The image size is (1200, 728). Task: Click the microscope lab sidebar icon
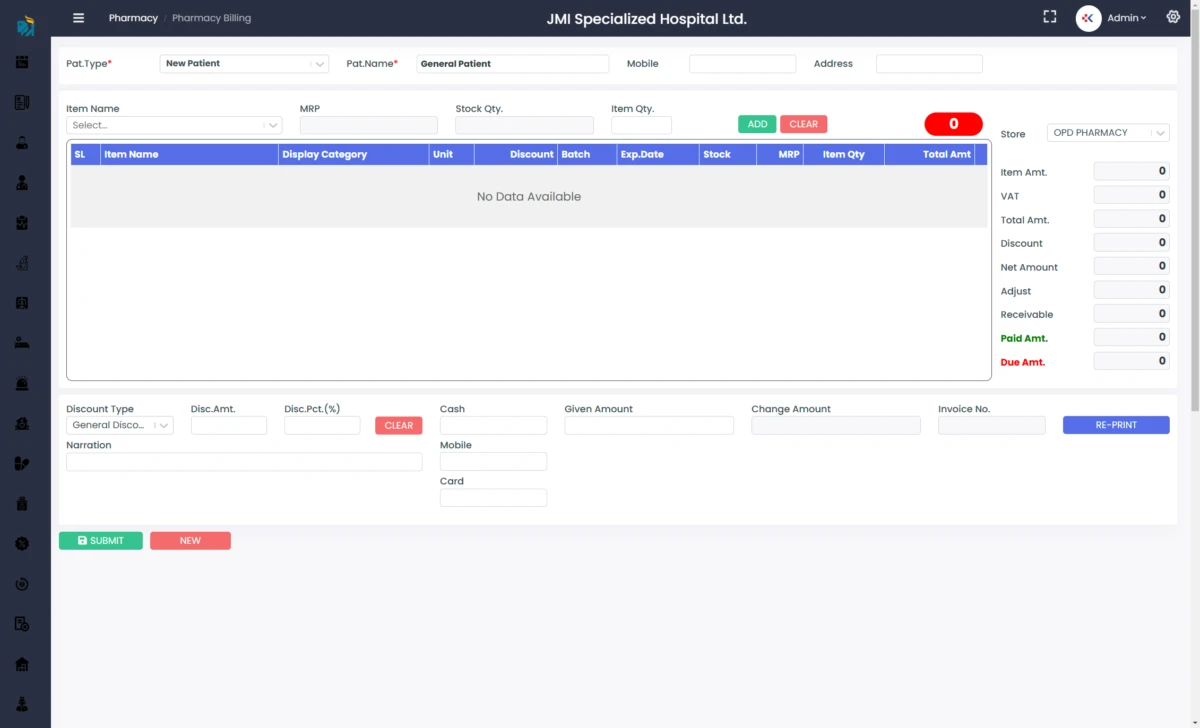[22, 263]
